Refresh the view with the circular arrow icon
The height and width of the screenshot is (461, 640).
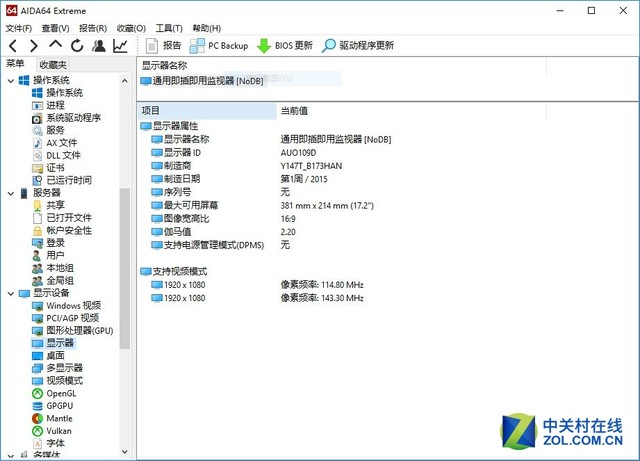[x=77, y=46]
